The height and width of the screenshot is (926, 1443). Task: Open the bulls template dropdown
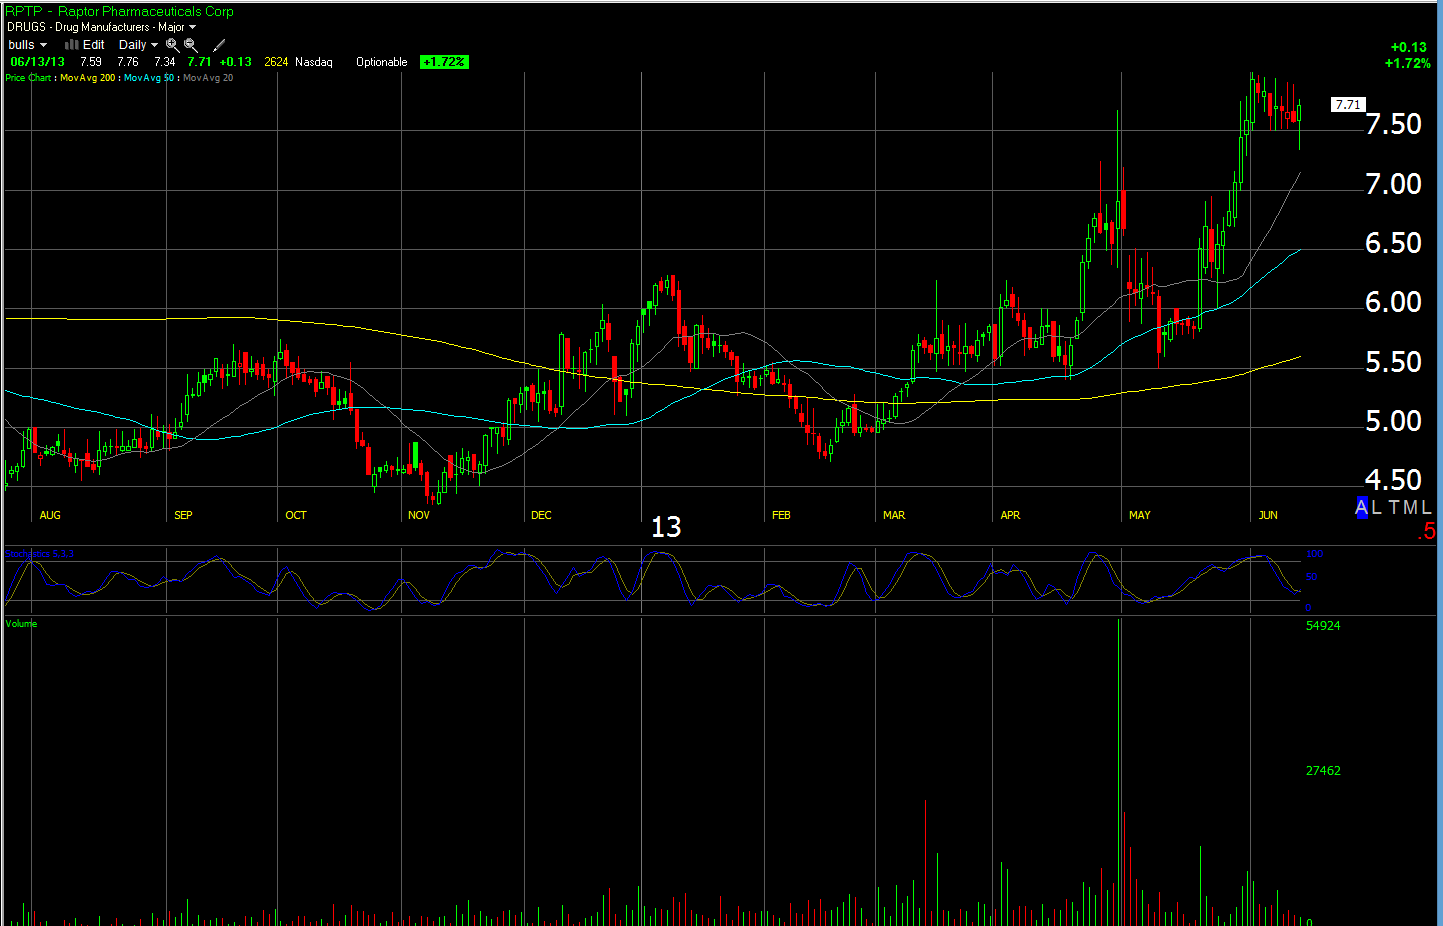tap(27, 45)
